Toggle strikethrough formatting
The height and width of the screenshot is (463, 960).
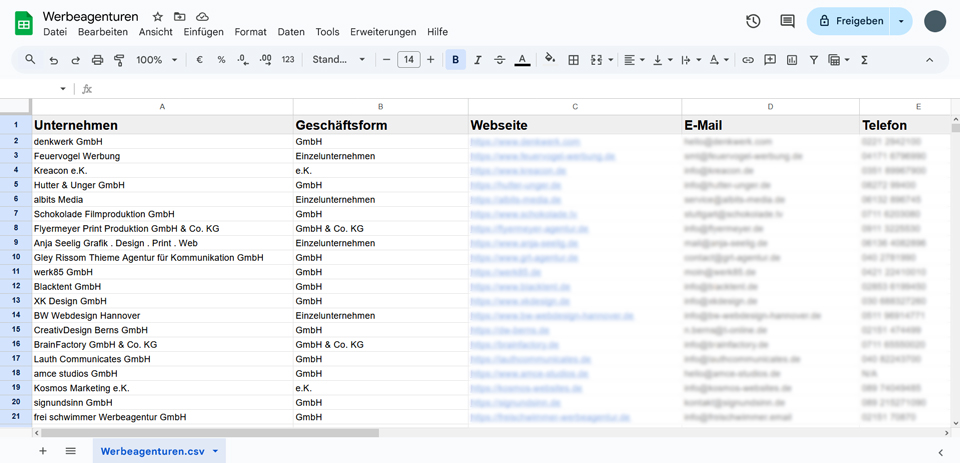(x=500, y=60)
